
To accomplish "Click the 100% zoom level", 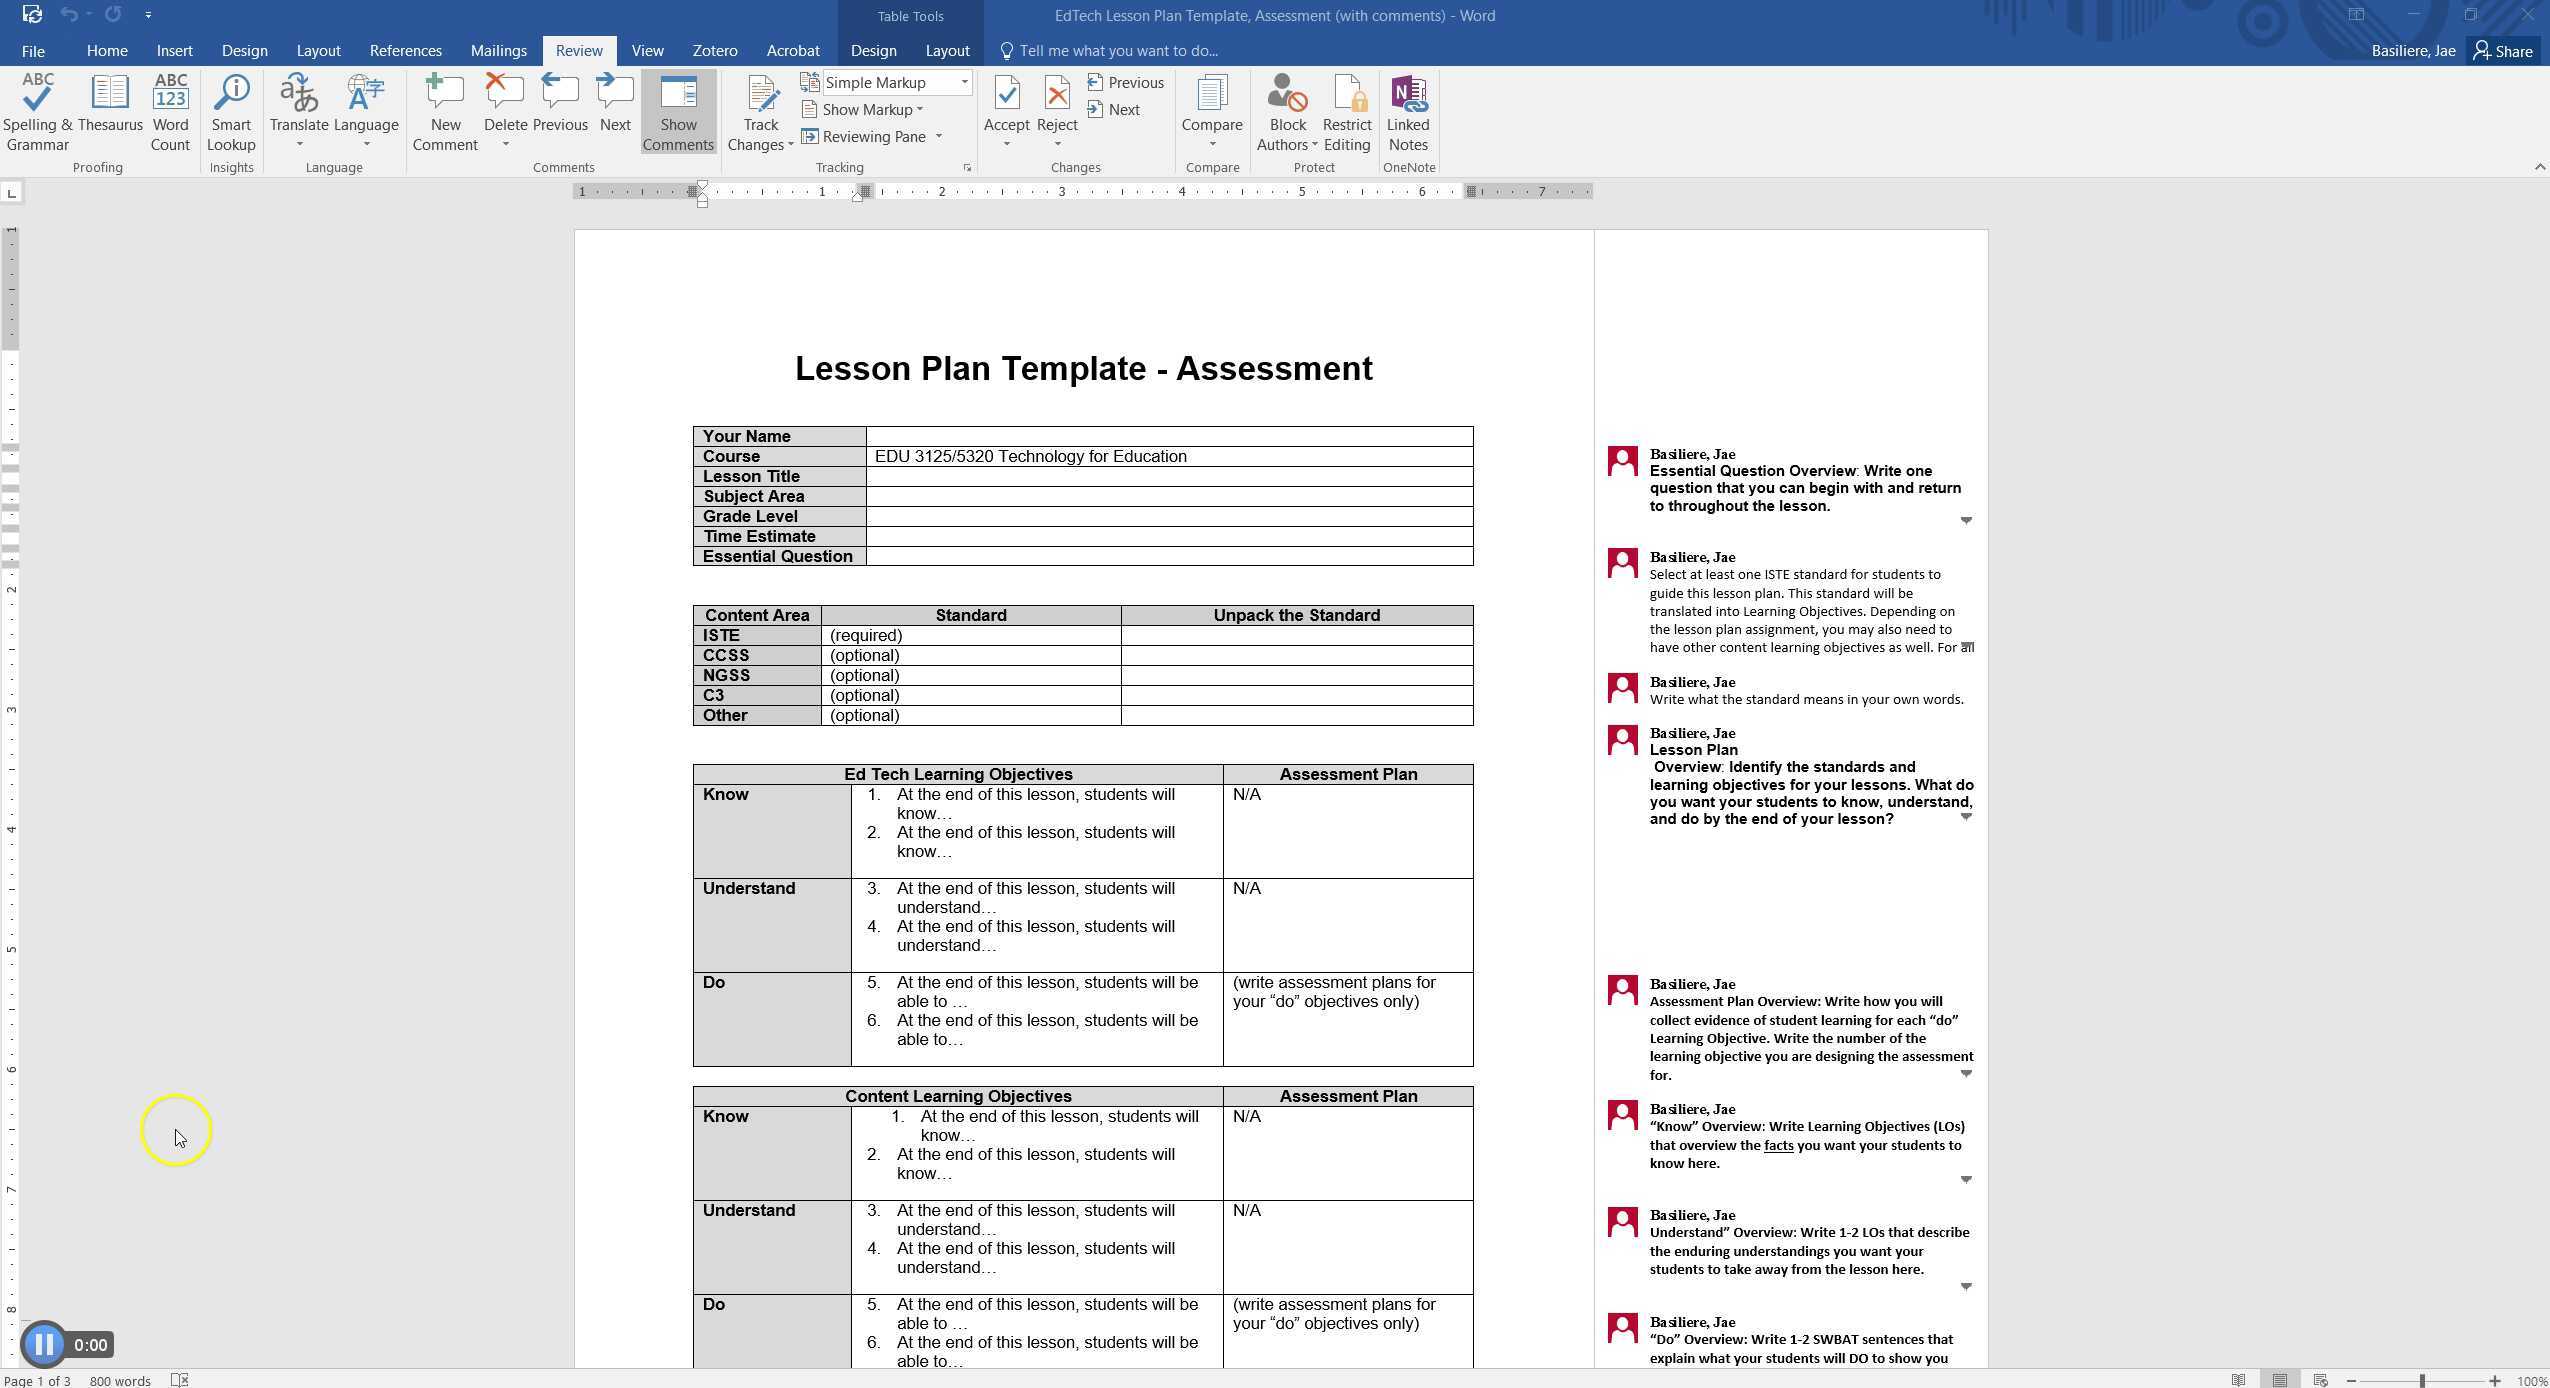I will pyautogui.click(x=2531, y=1381).
